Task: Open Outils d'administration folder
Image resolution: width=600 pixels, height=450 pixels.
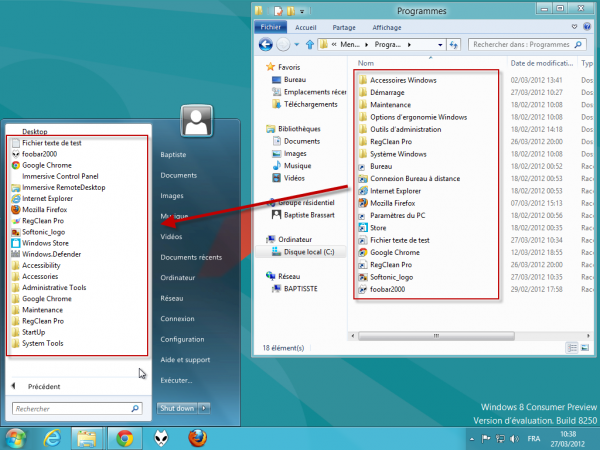Action: point(400,129)
